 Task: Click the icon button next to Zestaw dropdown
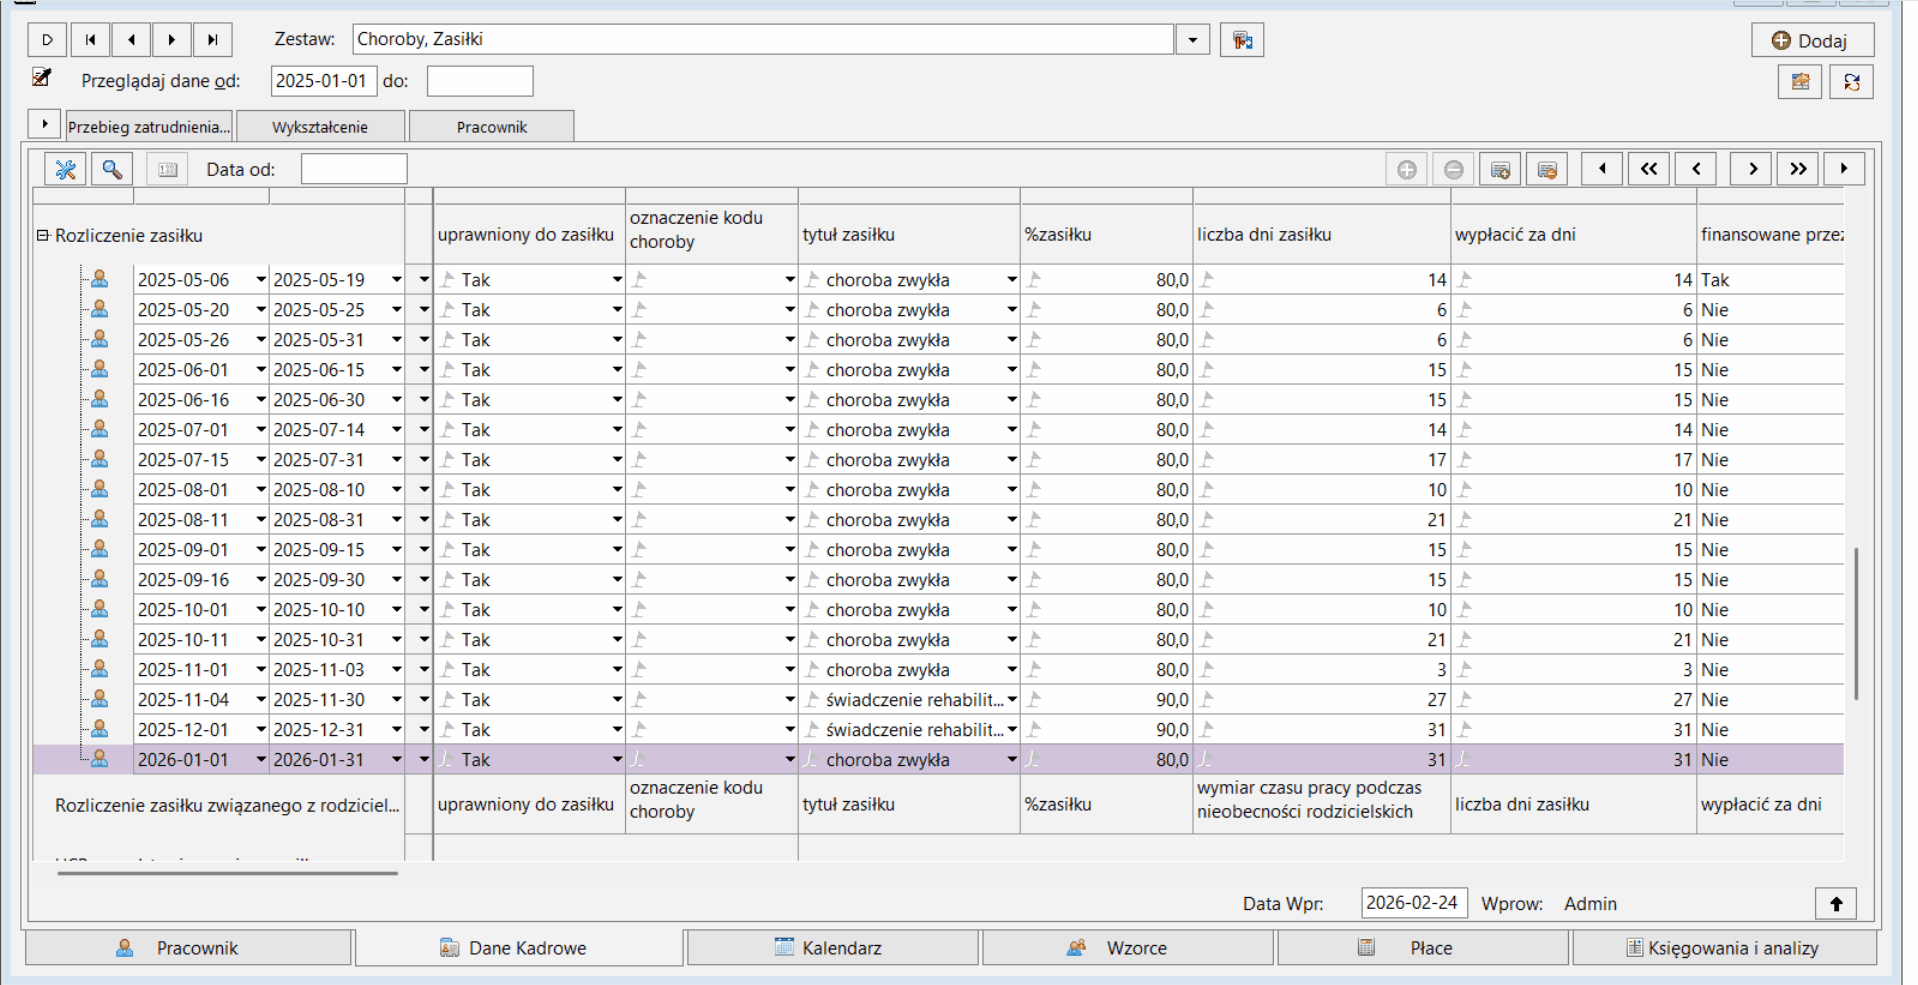[x=1242, y=40]
